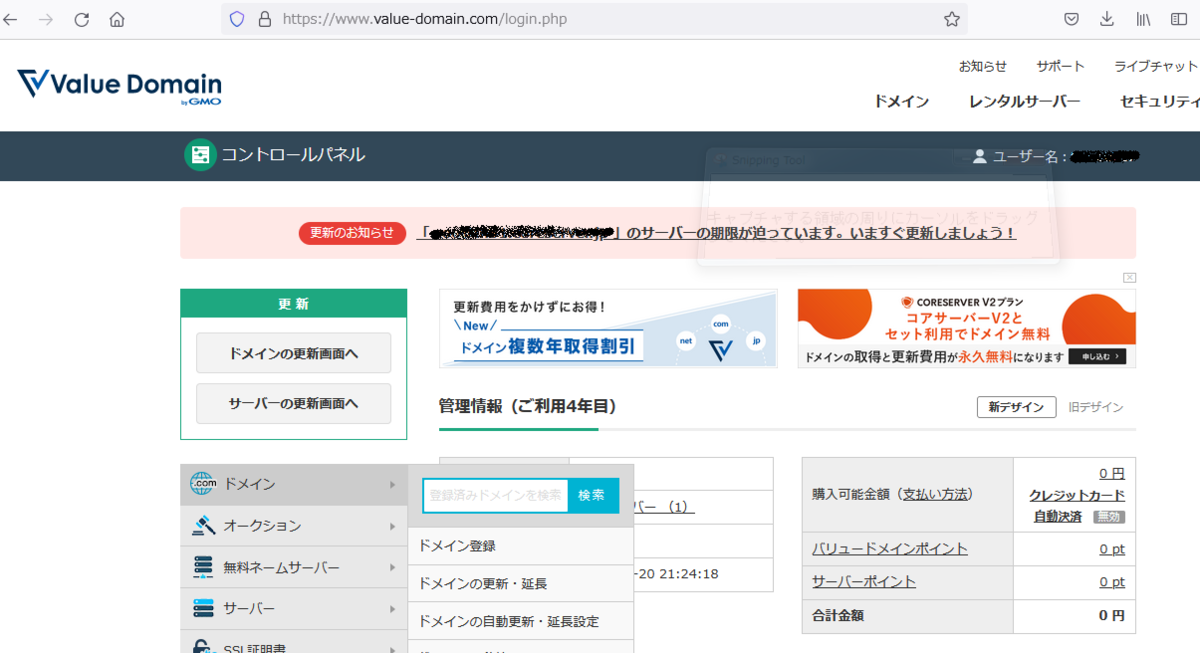
Task: Click the green コントロールパネル icon
Action: coord(200,155)
